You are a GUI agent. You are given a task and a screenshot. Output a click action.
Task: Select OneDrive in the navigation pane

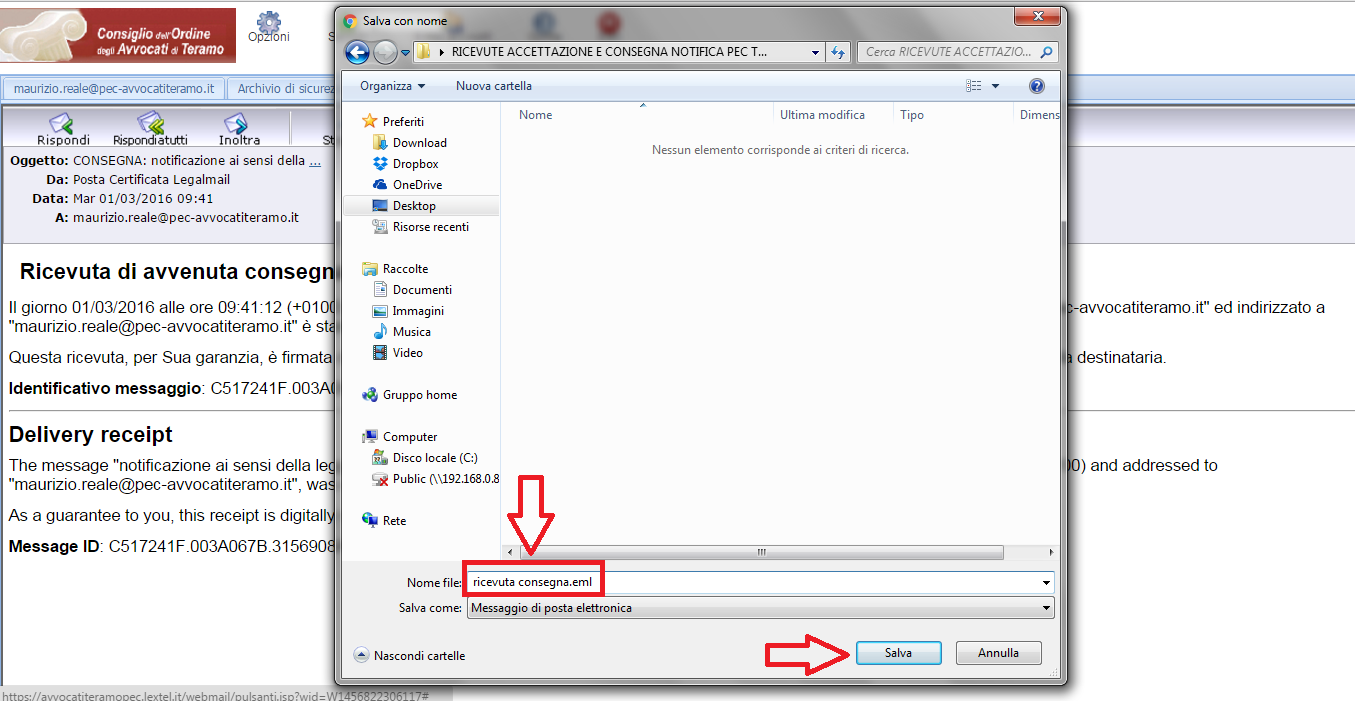coord(417,185)
